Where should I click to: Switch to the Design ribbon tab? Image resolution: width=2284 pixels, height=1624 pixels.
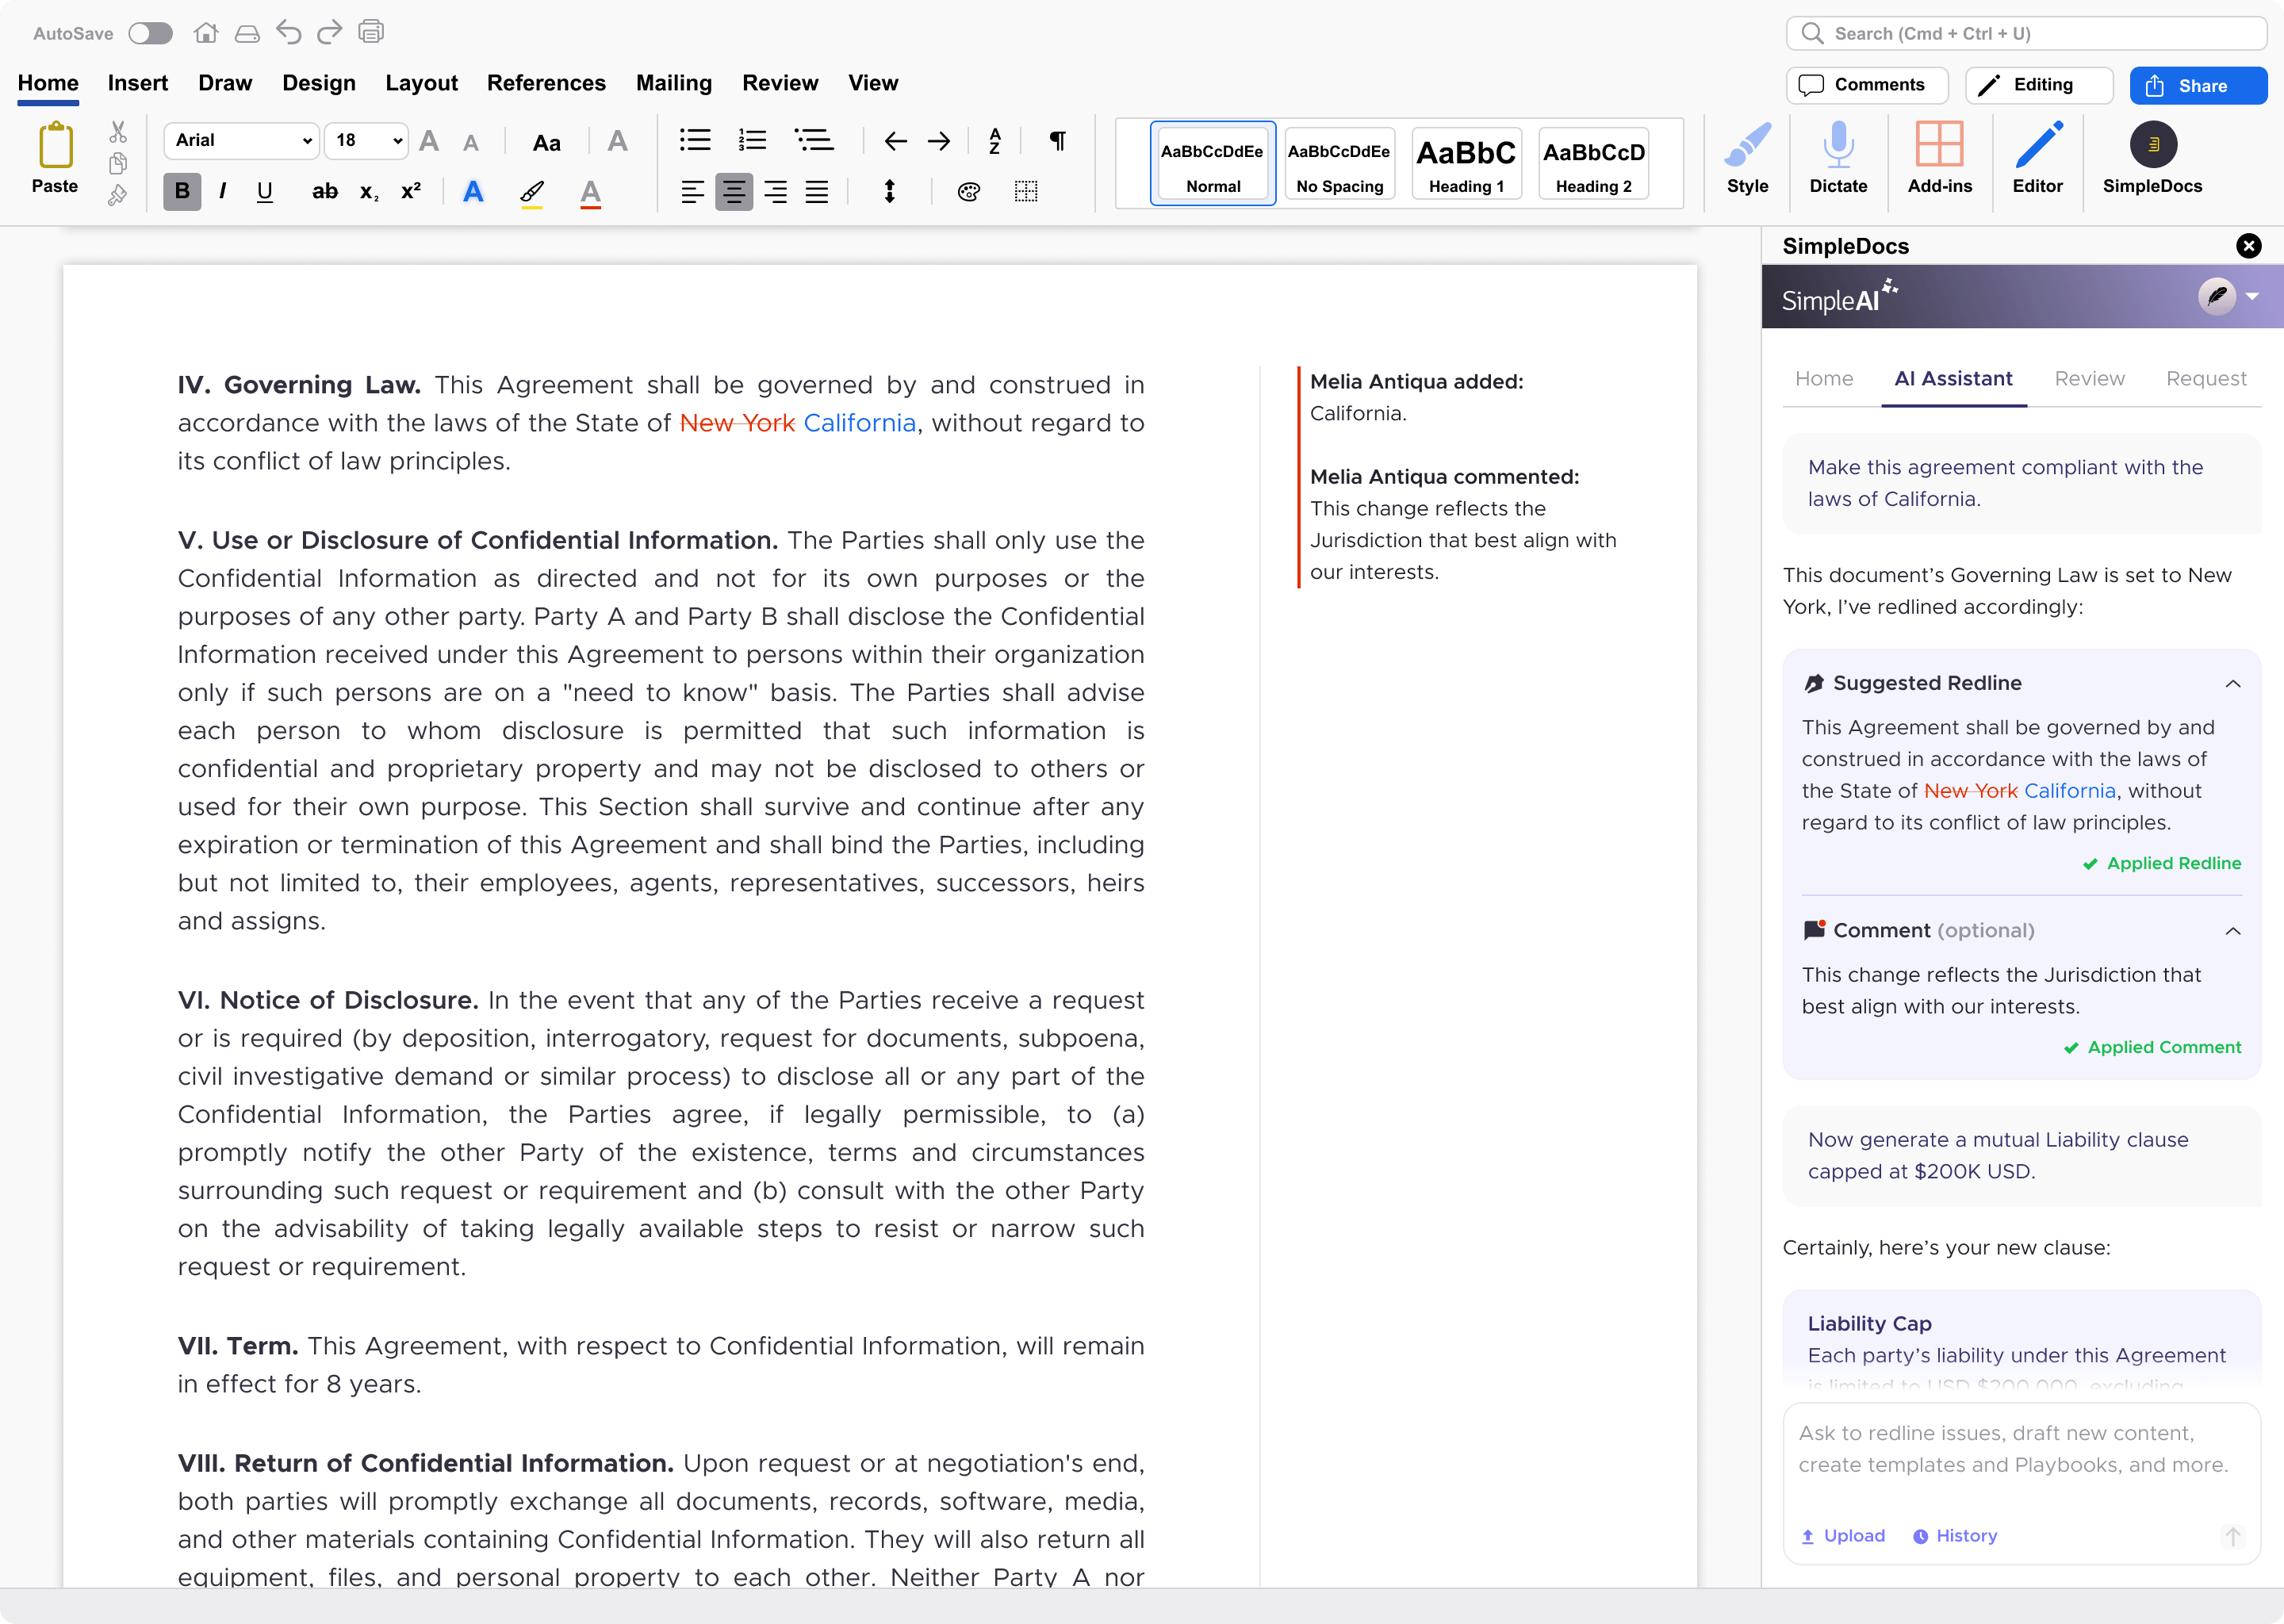(x=318, y=83)
